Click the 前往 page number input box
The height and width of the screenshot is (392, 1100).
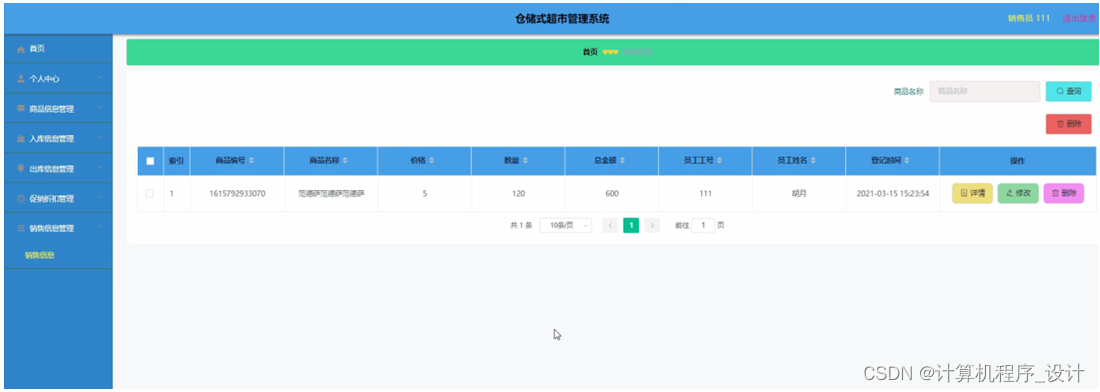click(x=703, y=225)
